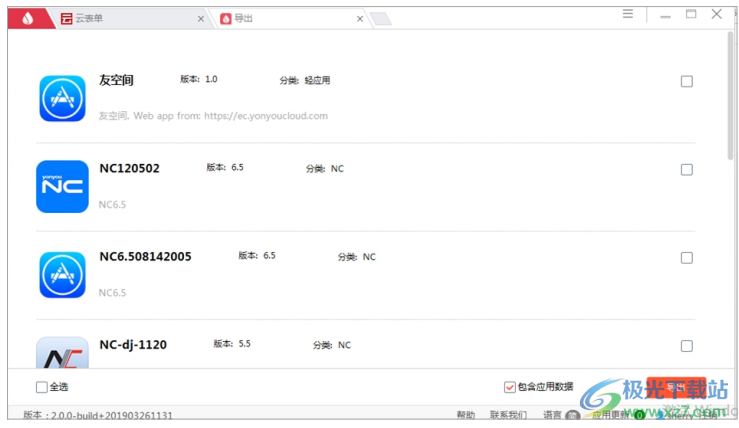Viewport: 739px width, 428px height.
Task: Close the application window
Action: 717,14
